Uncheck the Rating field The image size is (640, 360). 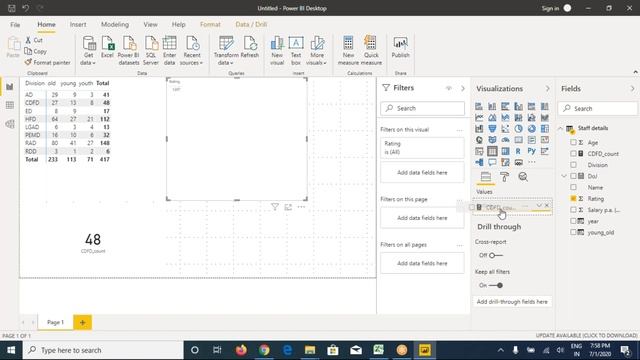click(x=573, y=198)
